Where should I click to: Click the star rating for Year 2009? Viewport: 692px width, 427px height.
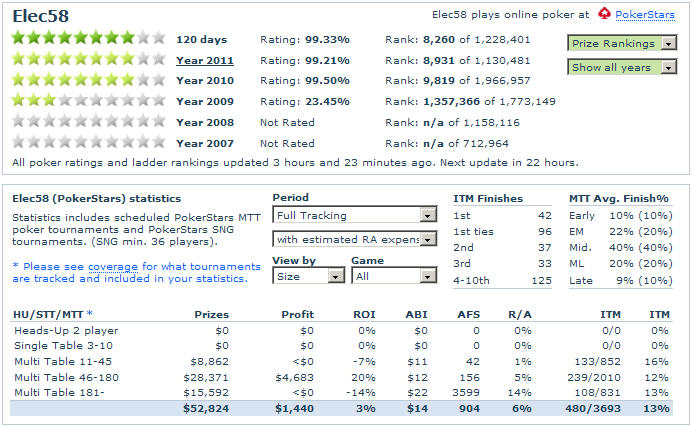pos(89,100)
